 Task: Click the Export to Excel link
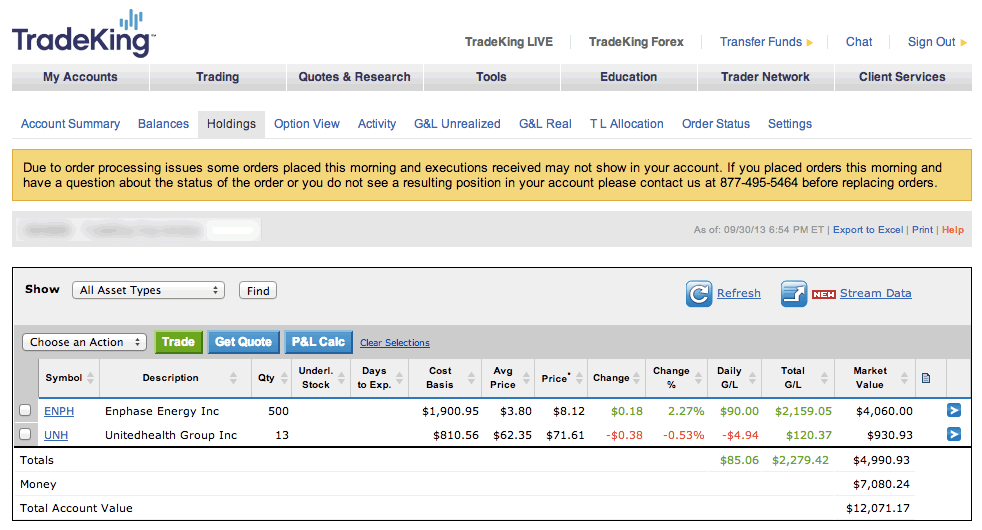(x=868, y=230)
